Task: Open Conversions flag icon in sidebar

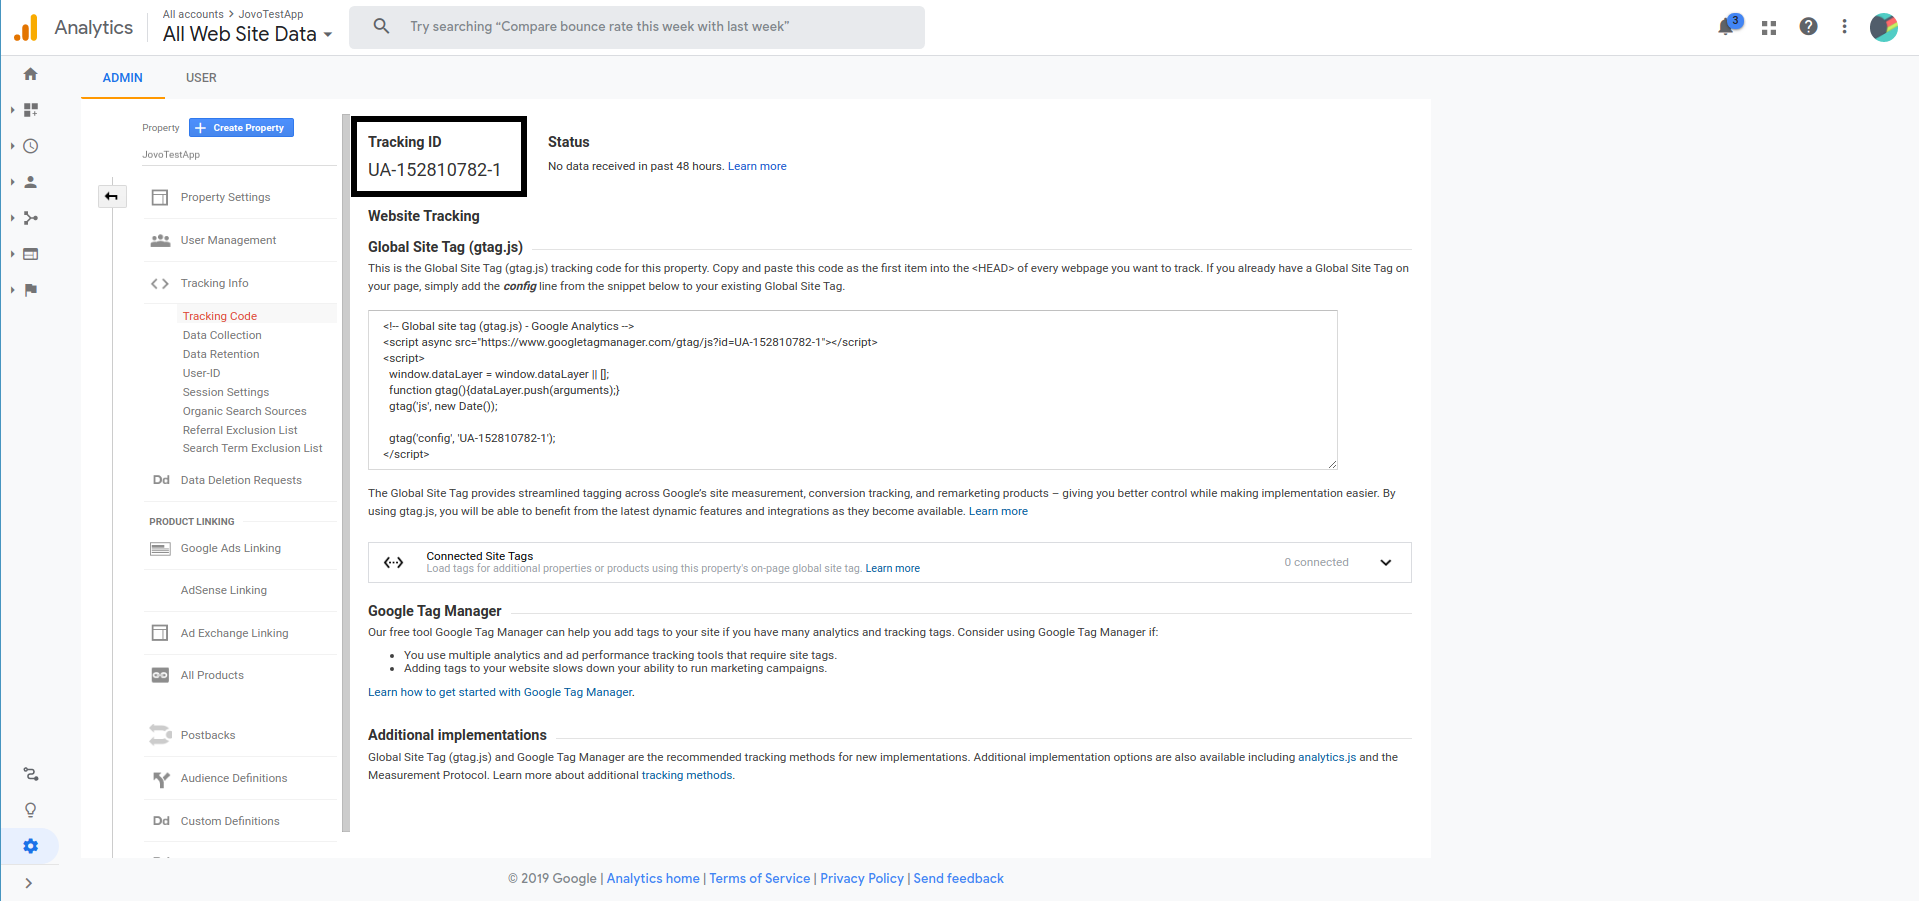Action: pyautogui.click(x=31, y=290)
